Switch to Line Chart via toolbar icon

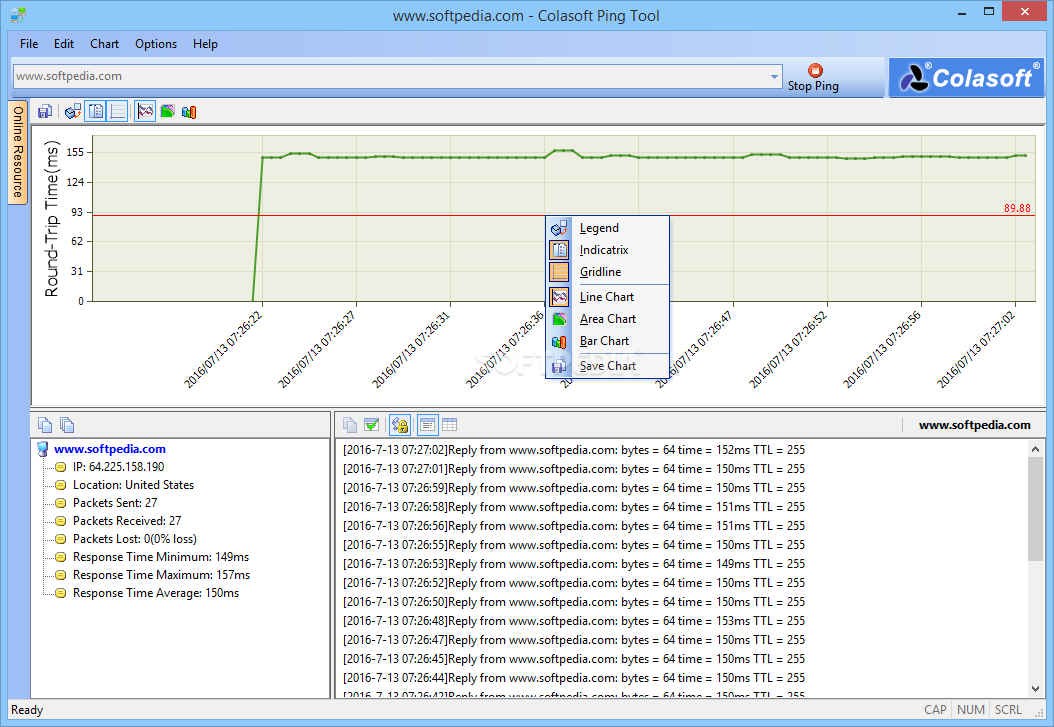[x=145, y=112]
